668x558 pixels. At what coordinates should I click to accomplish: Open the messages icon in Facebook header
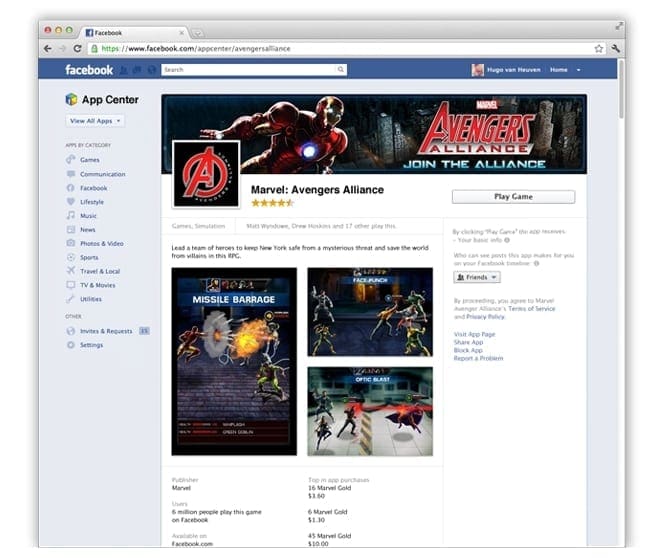[137, 70]
